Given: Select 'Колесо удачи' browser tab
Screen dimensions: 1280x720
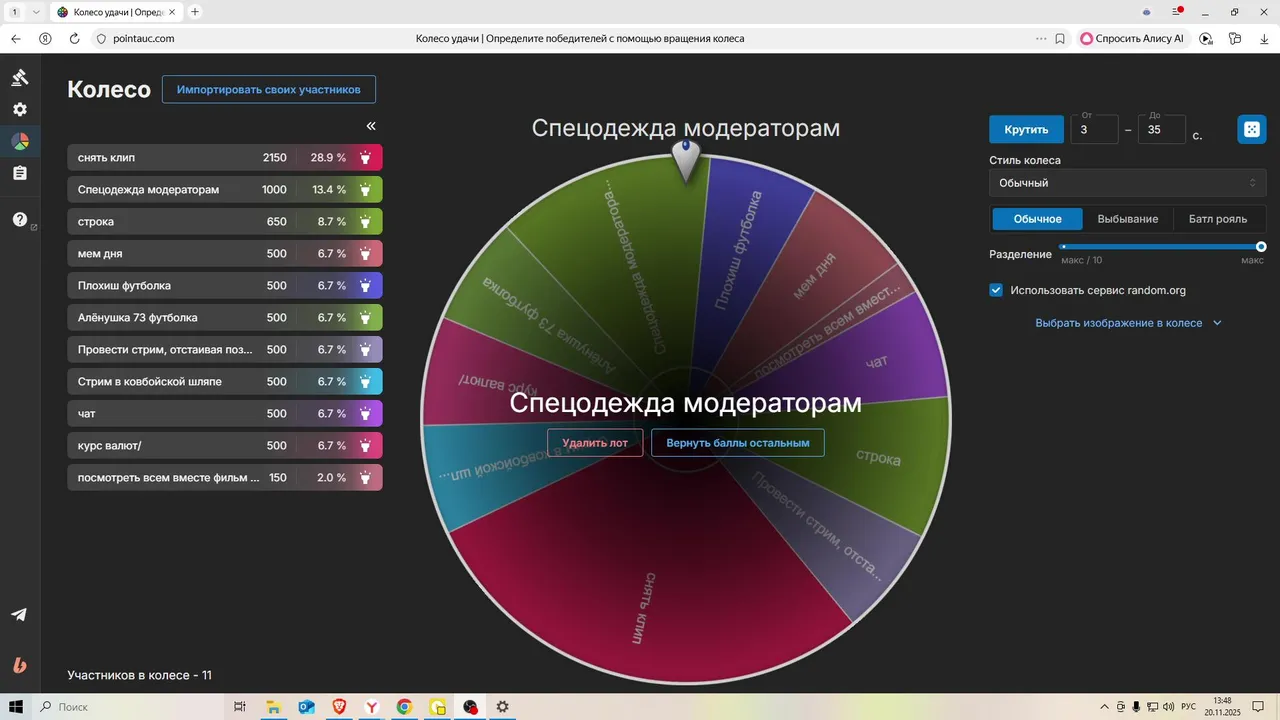Looking at the screenshot, I should (115, 12).
